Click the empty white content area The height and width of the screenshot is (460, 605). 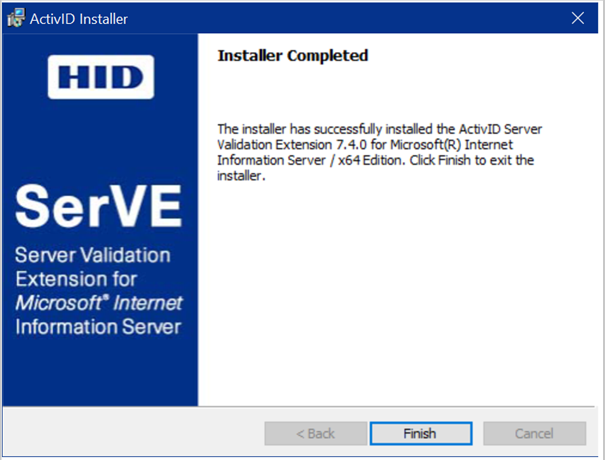coord(397,293)
